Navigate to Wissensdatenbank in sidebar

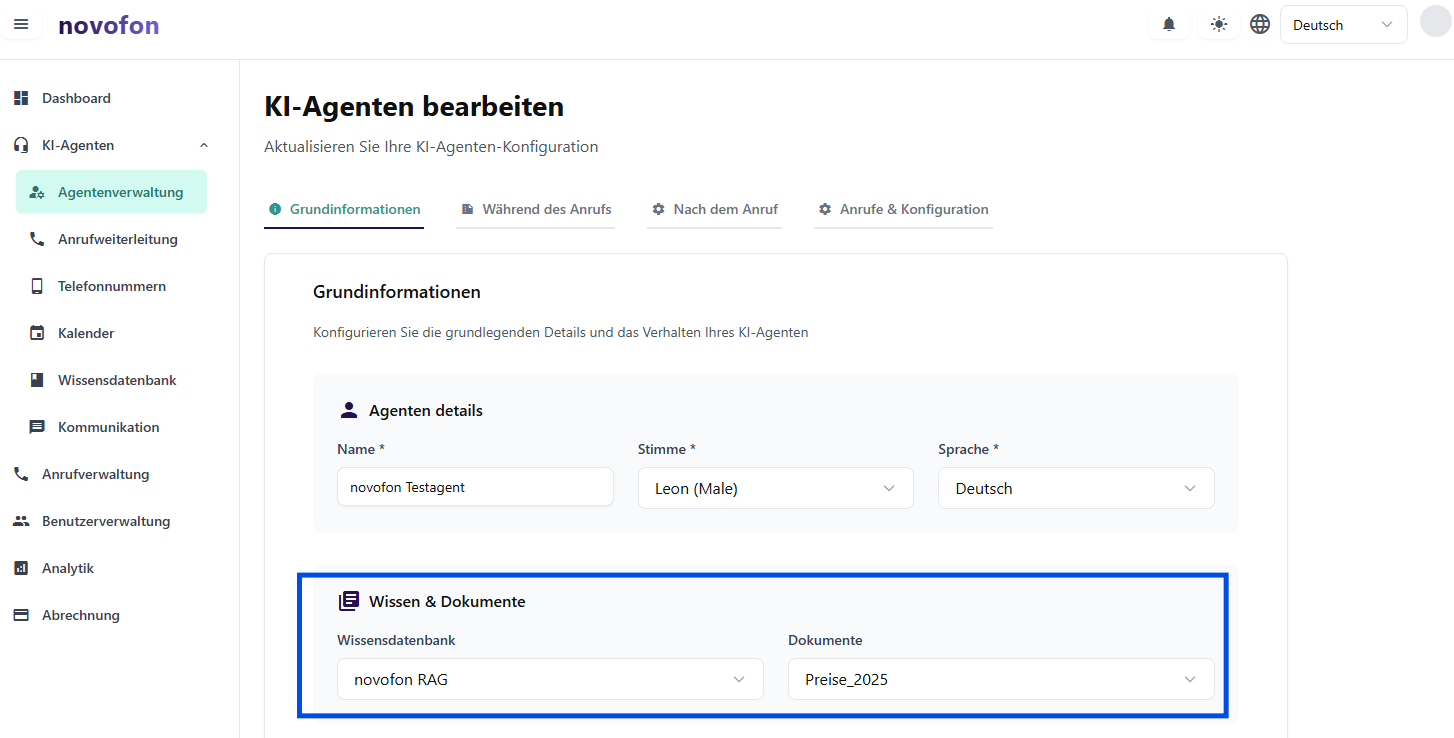point(117,380)
